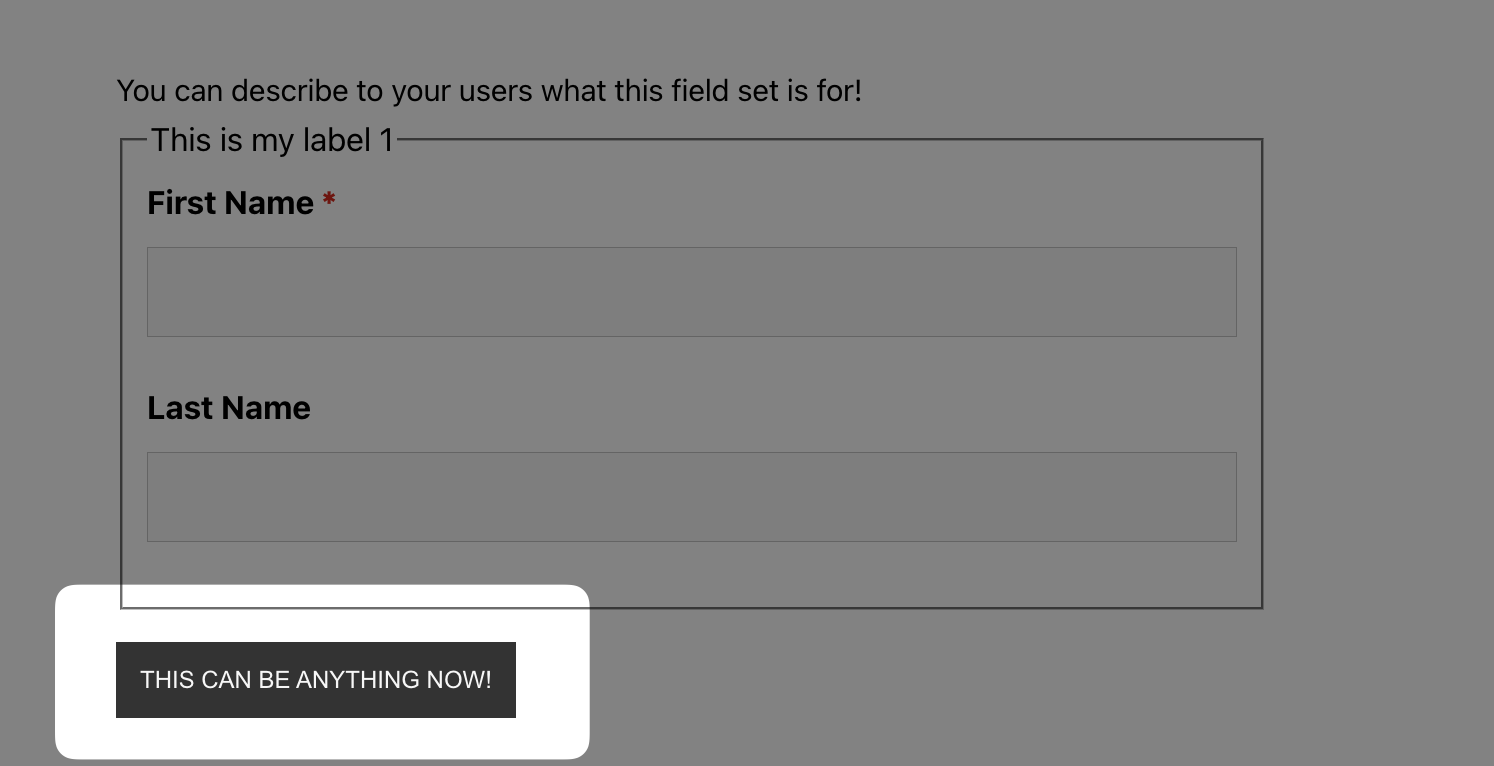Focus the Last Name text box
The width and height of the screenshot is (1494, 766).
point(691,497)
